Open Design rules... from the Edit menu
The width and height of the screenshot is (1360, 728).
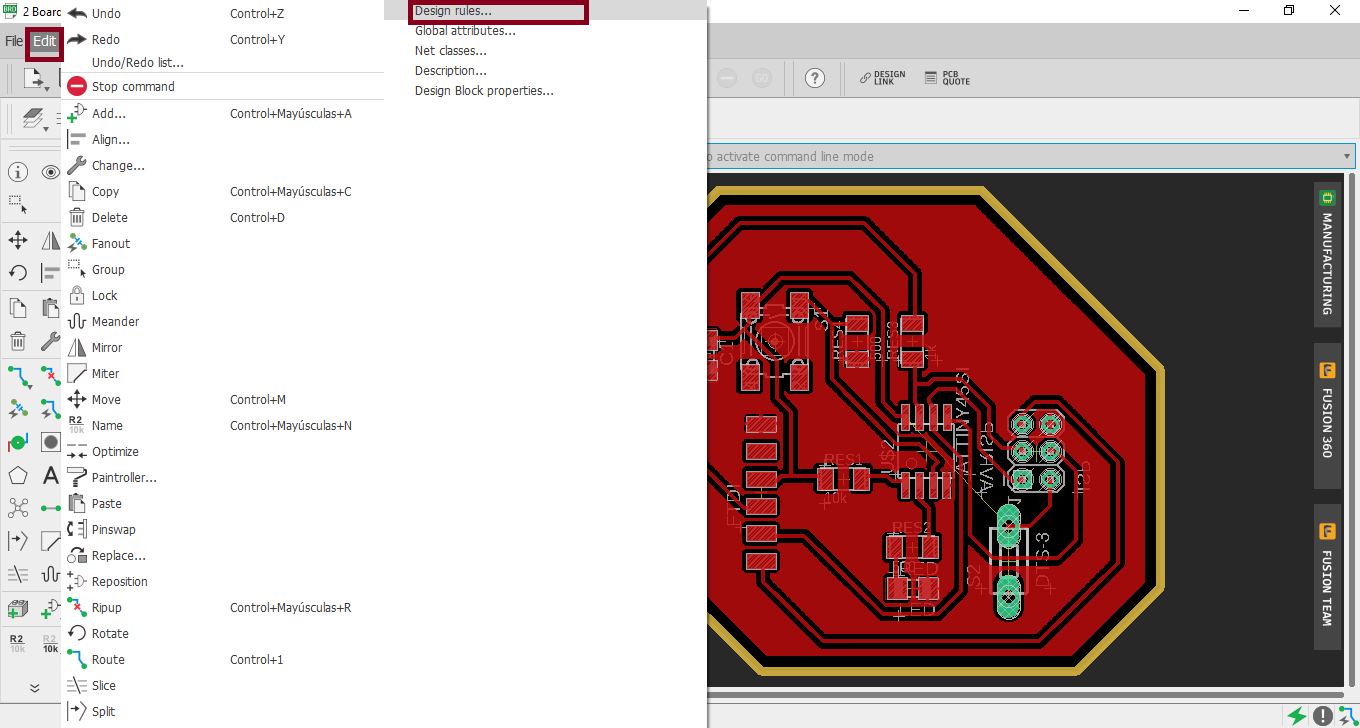[x=546, y=11]
